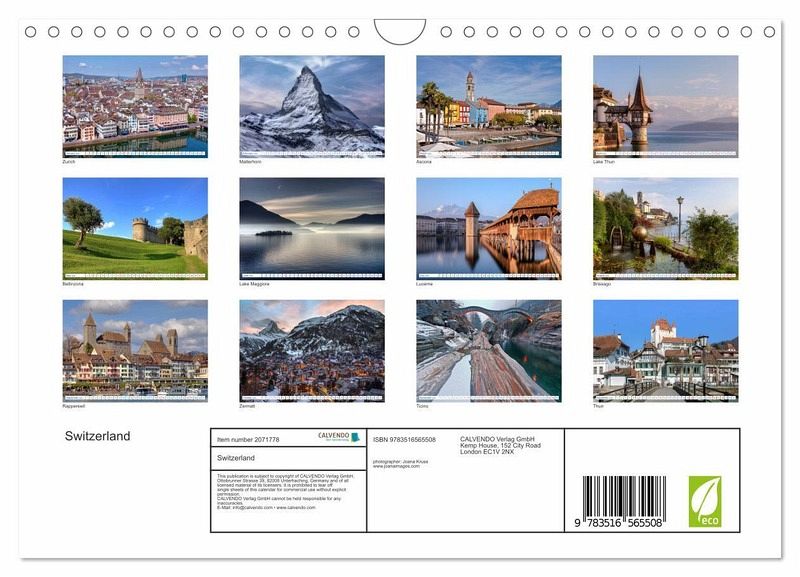
Task: Click the semicircular hanger cutout at top
Action: (400, 31)
